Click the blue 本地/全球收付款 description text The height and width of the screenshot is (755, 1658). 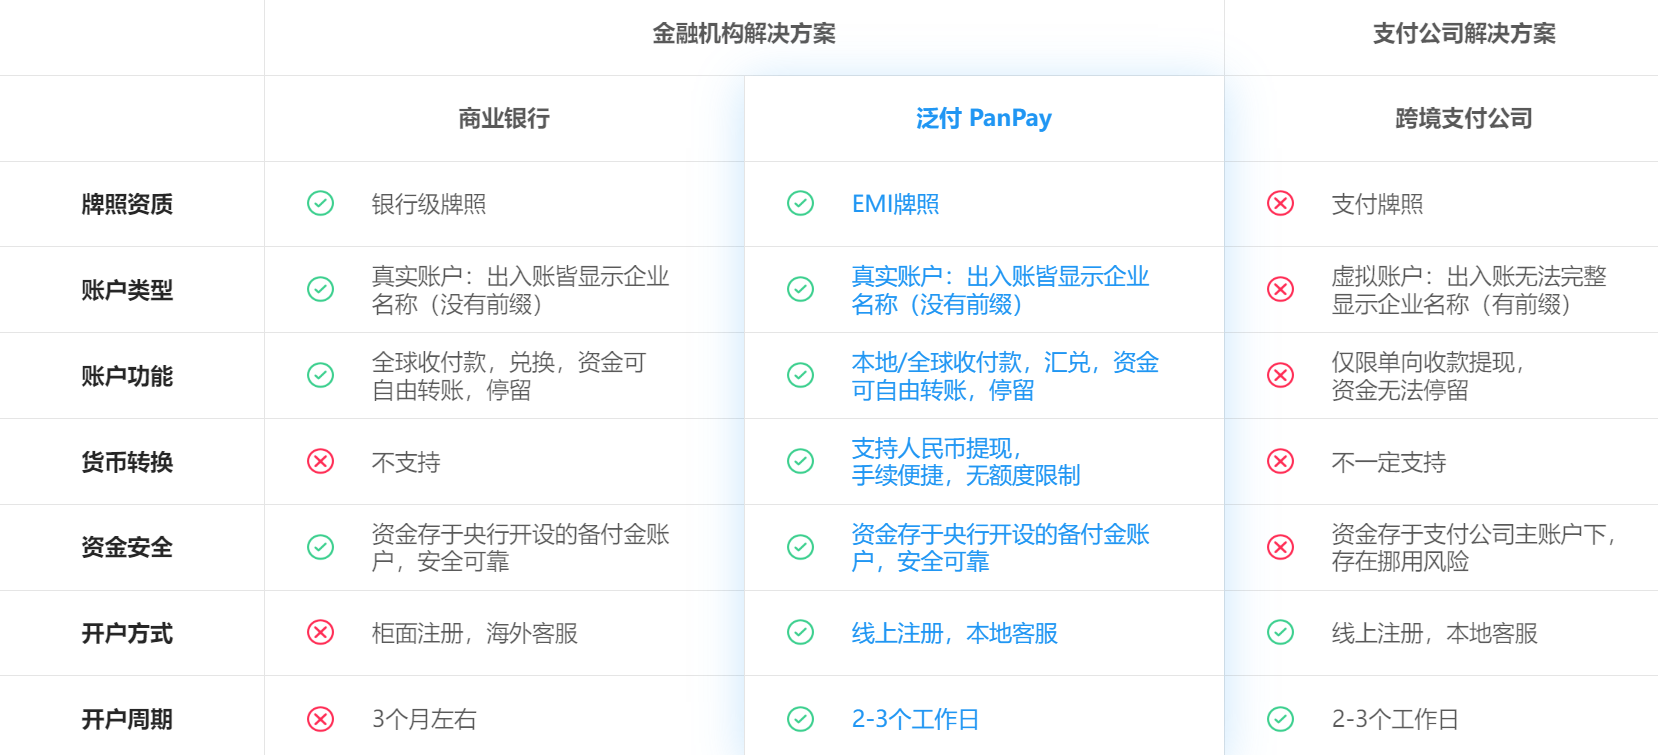coord(1005,376)
